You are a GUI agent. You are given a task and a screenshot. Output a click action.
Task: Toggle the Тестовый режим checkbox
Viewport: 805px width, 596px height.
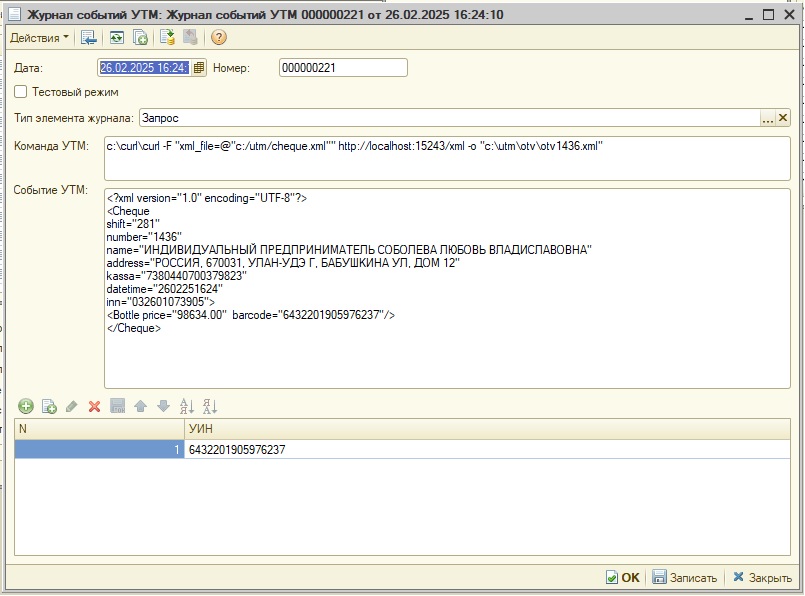(x=21, y=92)
